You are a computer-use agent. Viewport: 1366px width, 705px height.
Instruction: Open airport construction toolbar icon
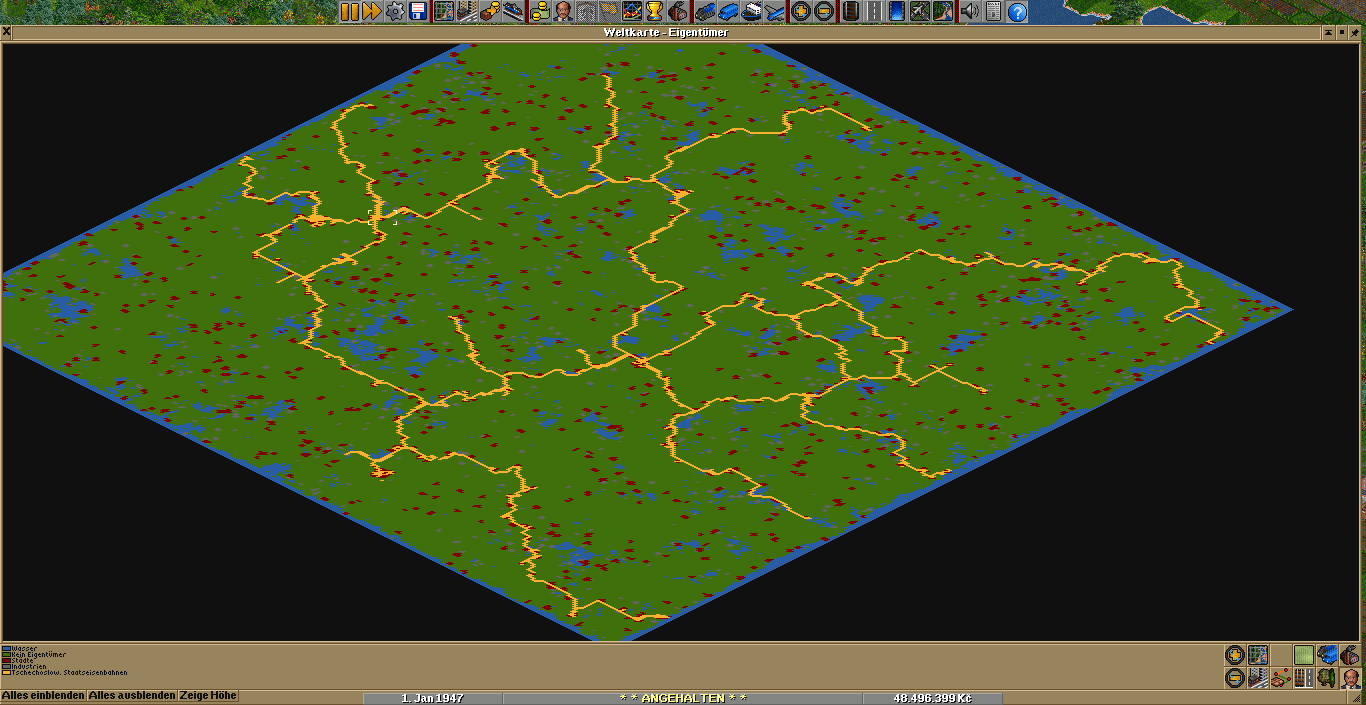coord(919,12)
